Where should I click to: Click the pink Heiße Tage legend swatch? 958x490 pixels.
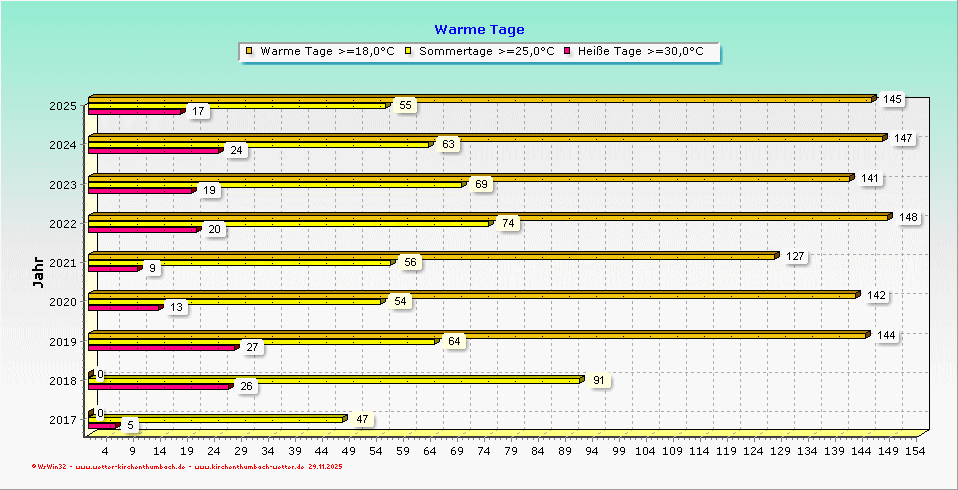point(568,51)
